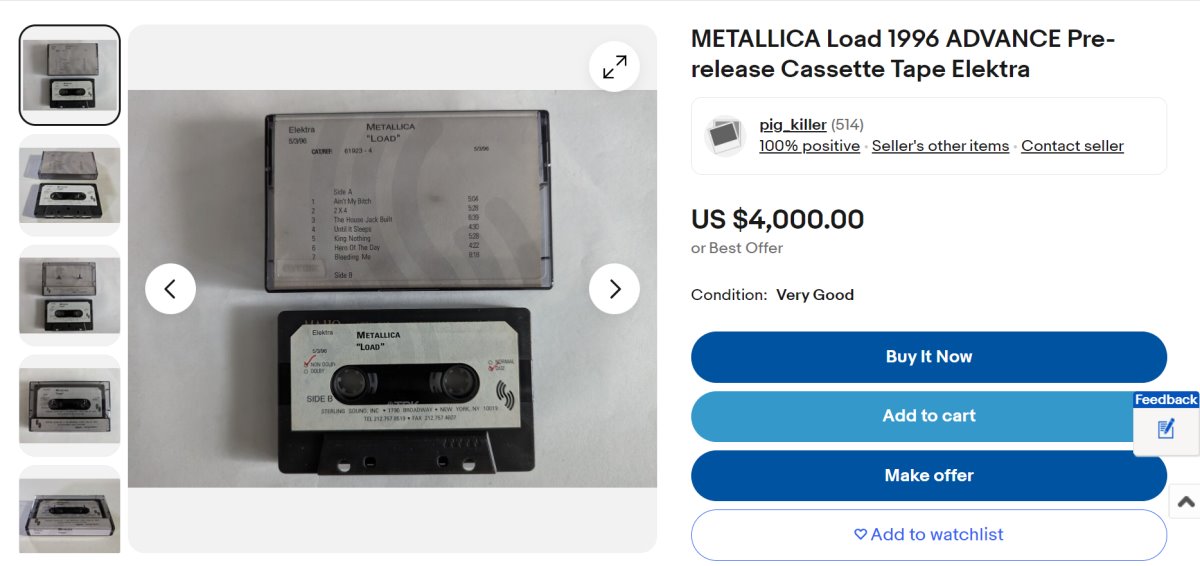Click Add to cart
The height and width of the screenshot is (566, 1200).
tap(928, 416)
